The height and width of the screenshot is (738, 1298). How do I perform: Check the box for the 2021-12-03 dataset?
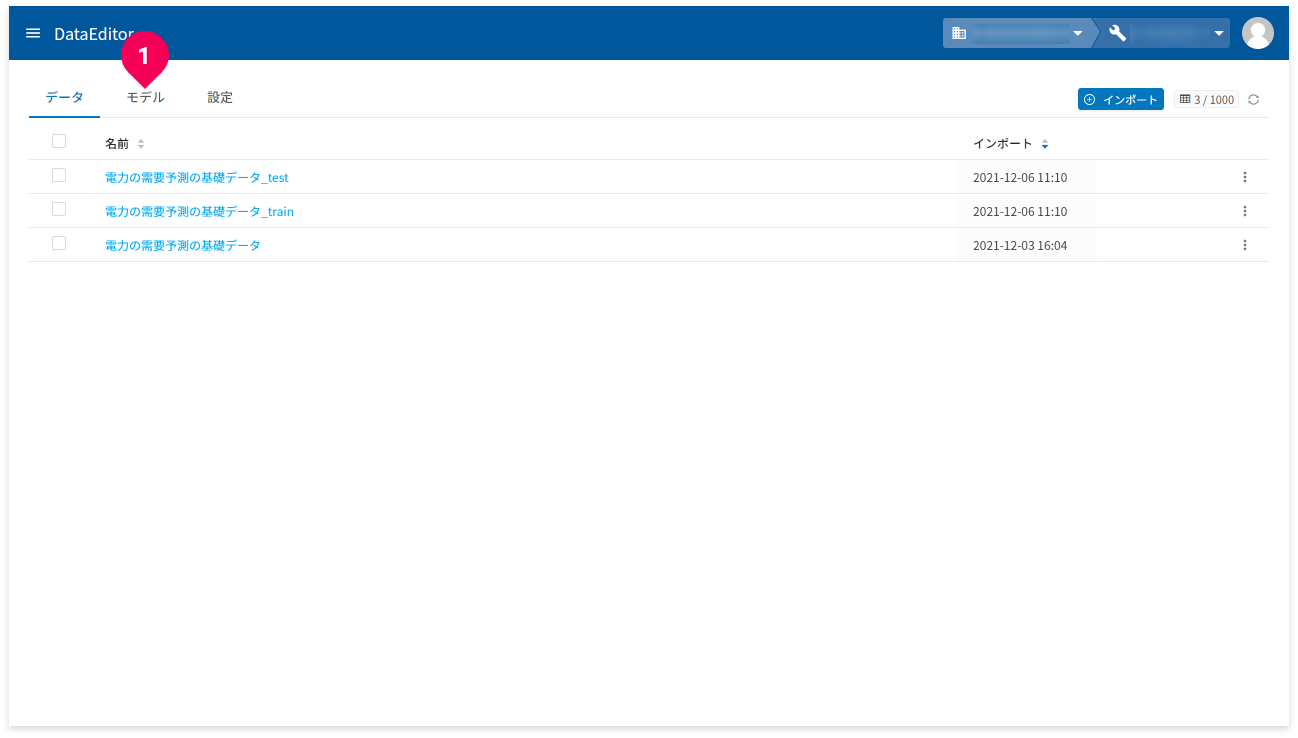[x=59, y=243]
